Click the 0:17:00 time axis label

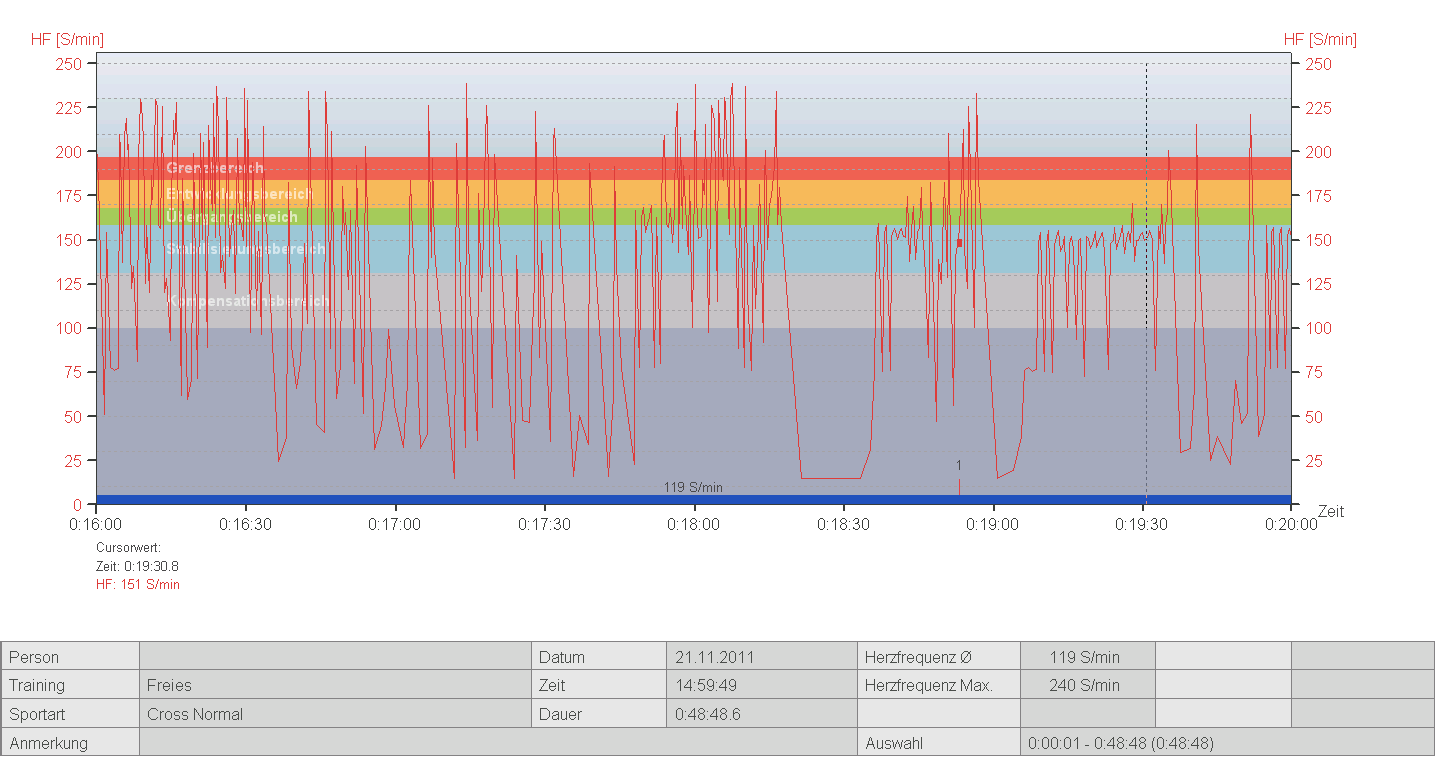click(396, 524)
